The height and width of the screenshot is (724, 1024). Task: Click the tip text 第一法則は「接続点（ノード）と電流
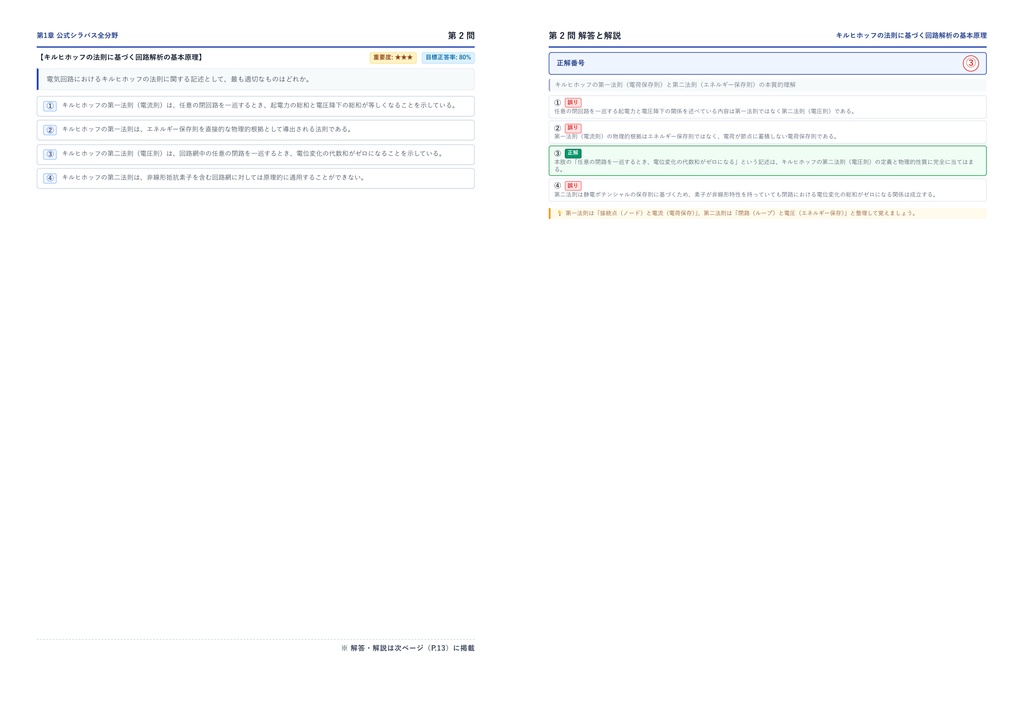pyautogui.click(x=741, y=213)
